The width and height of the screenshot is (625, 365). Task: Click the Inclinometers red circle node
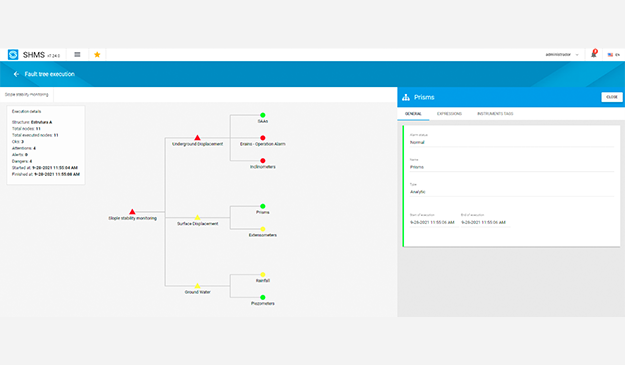(x=263, y=161)
